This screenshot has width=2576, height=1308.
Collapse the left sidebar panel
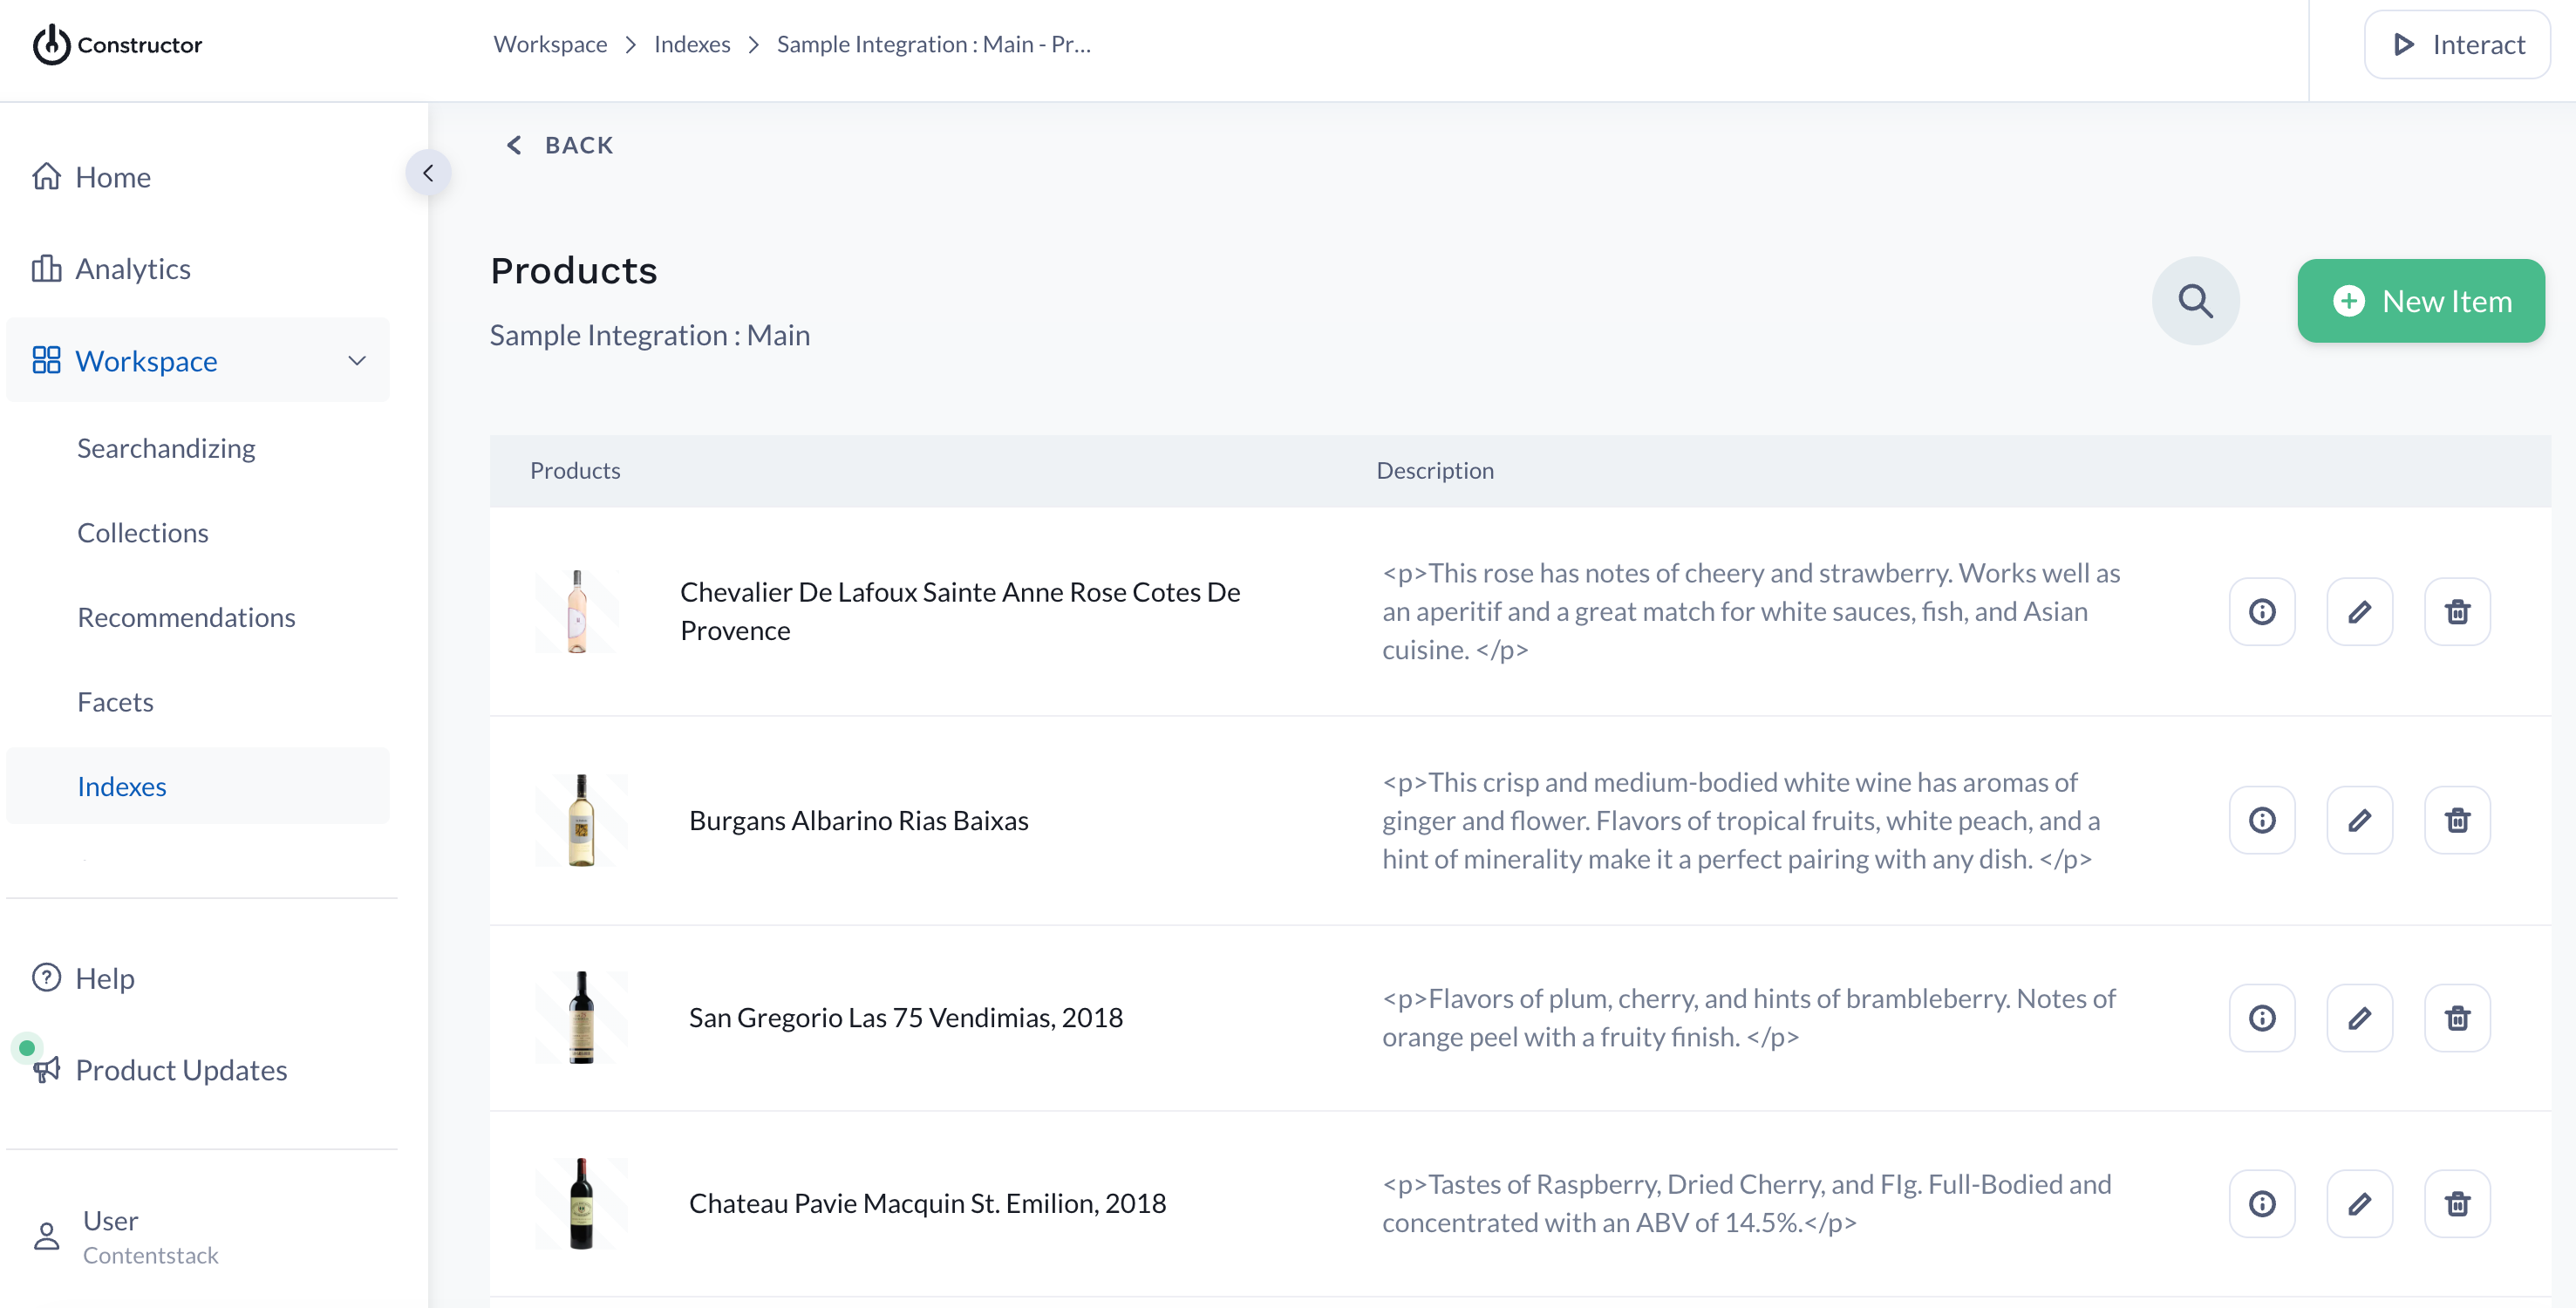coord(428,173)
